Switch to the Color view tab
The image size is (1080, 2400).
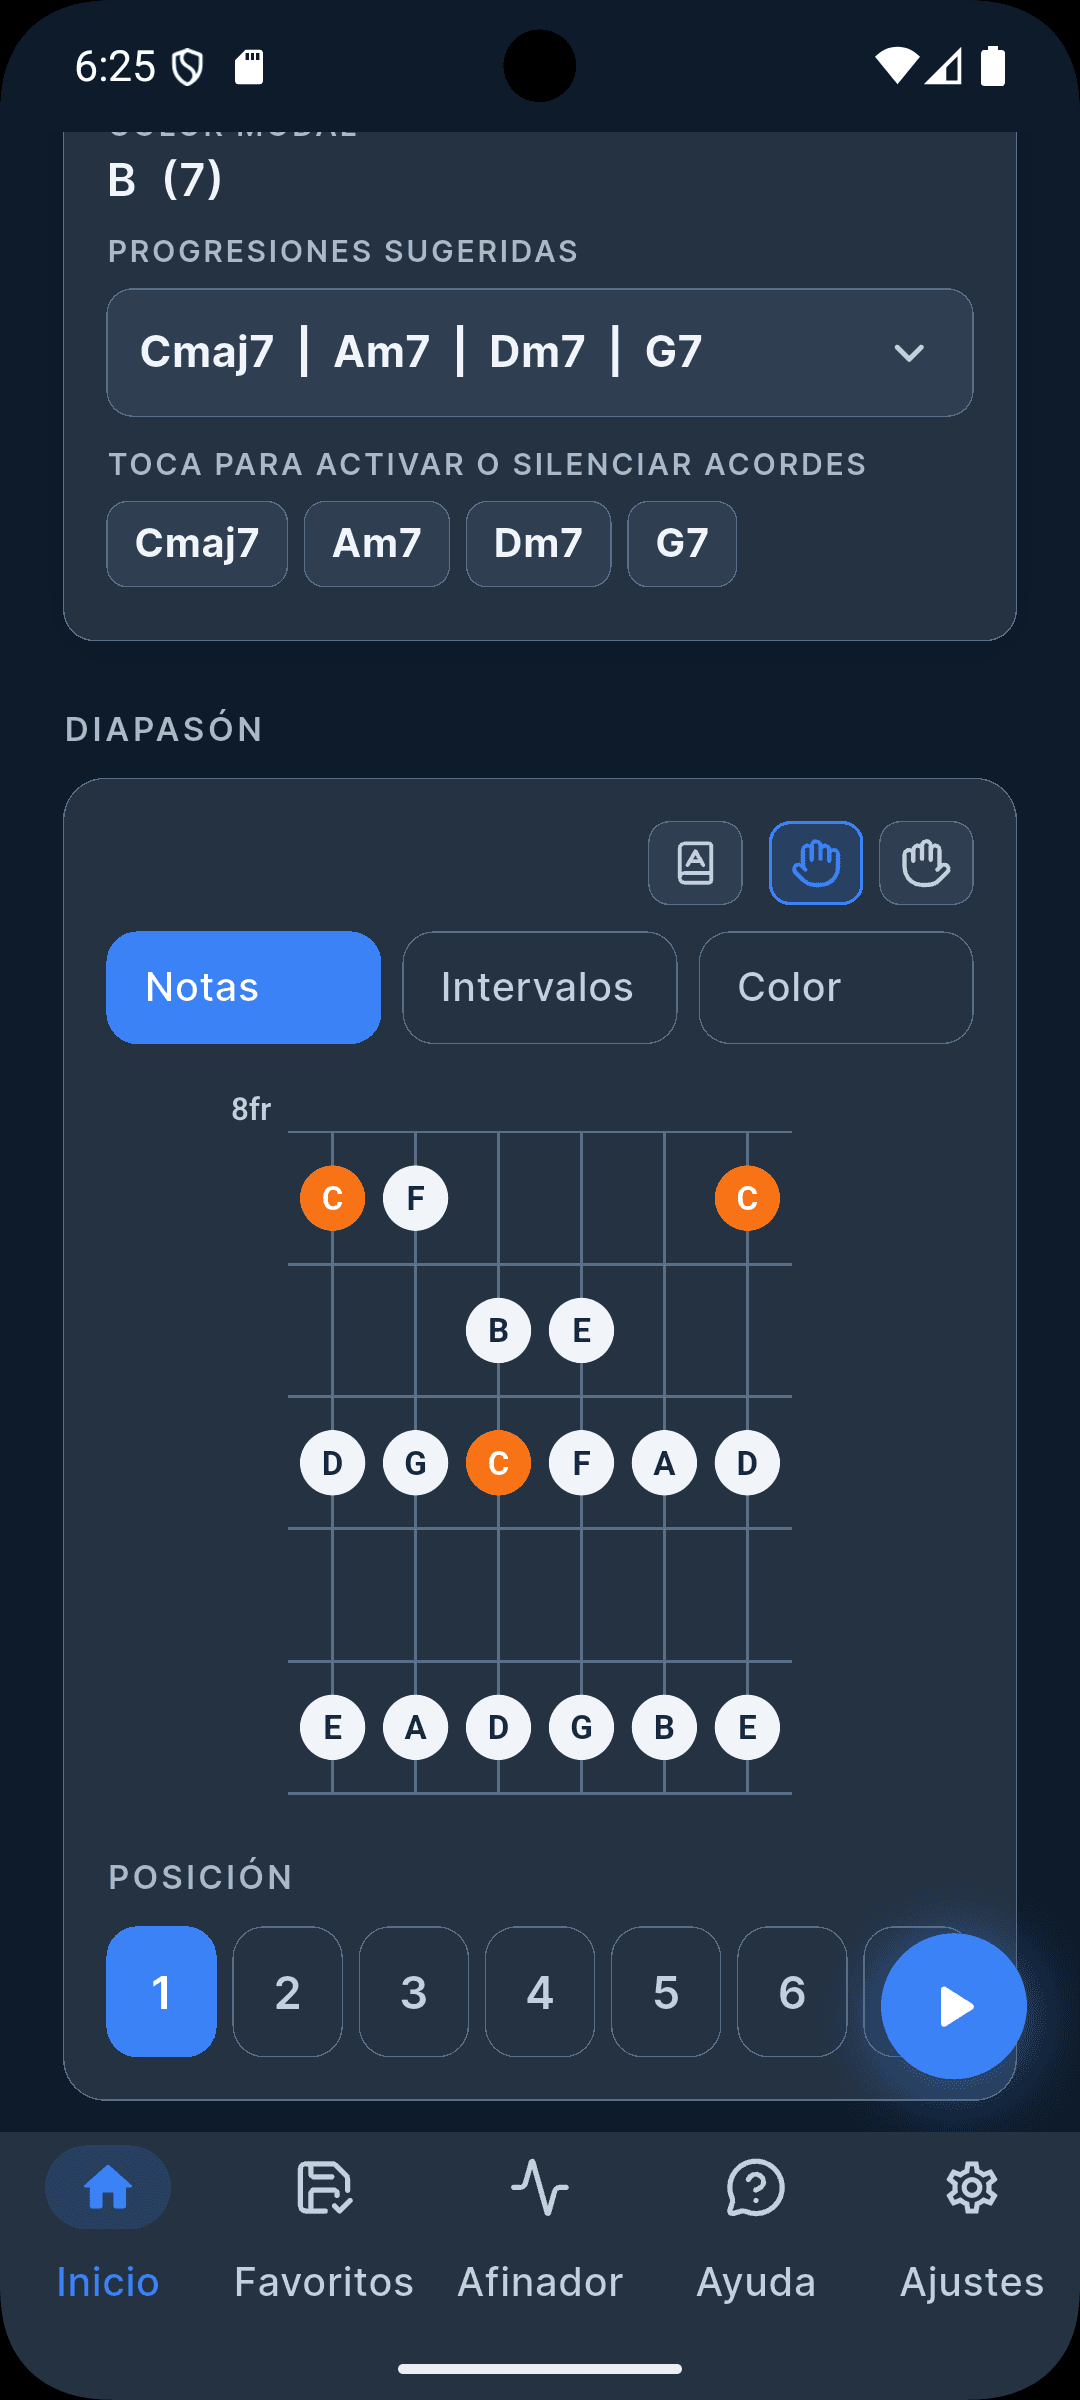[836, 988]
